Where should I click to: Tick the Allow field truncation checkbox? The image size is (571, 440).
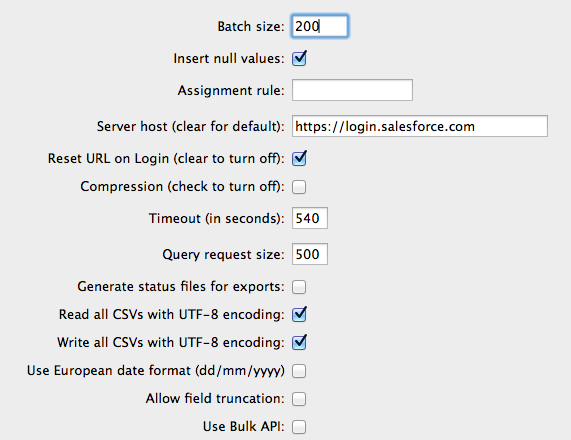[x=299, y=399]
